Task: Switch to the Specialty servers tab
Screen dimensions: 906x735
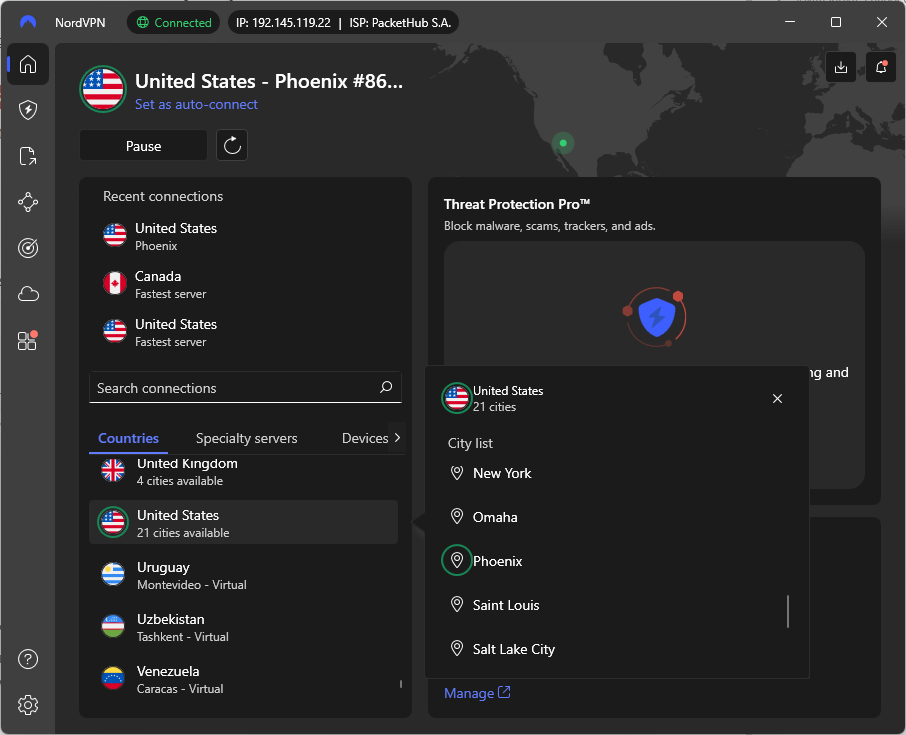Action: 247,439
